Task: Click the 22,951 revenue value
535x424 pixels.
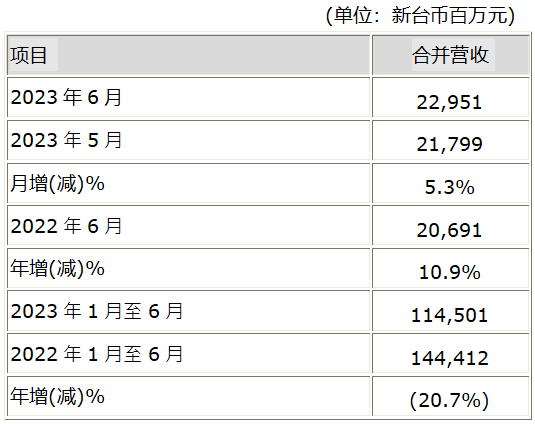Action: click(x=449, y=102)
